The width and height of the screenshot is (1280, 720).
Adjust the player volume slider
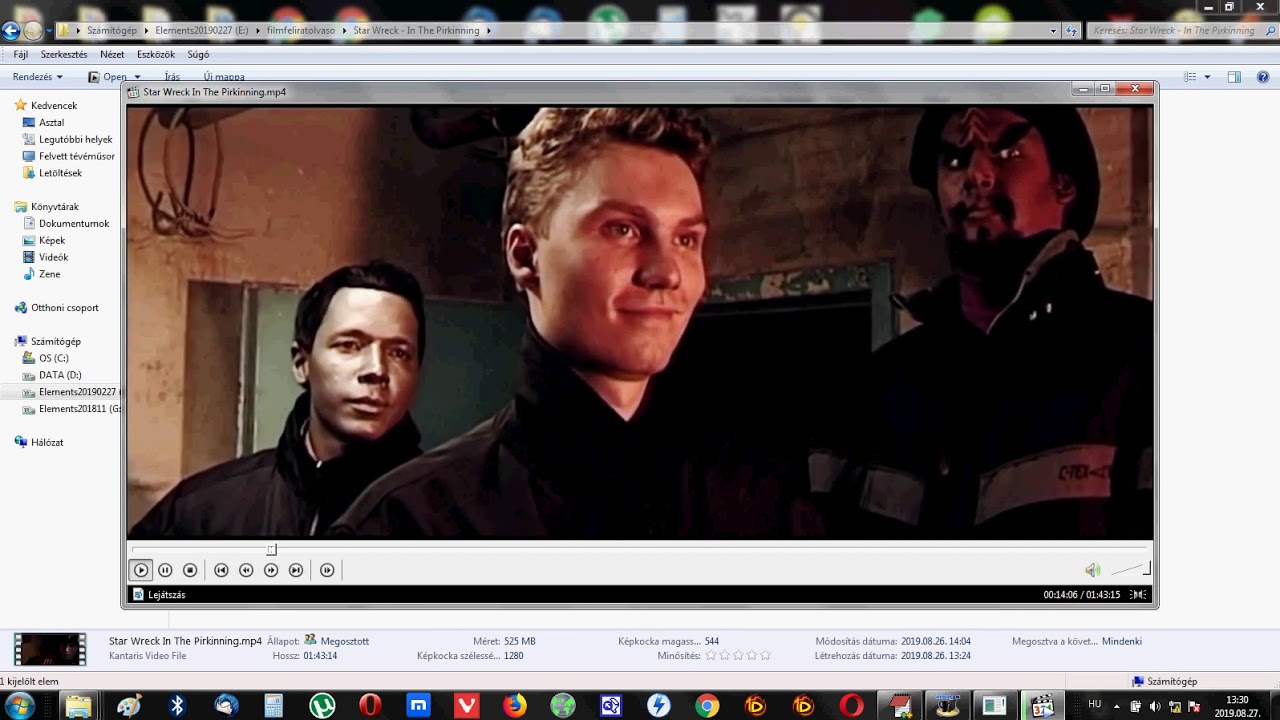(x=1131, y=569)
